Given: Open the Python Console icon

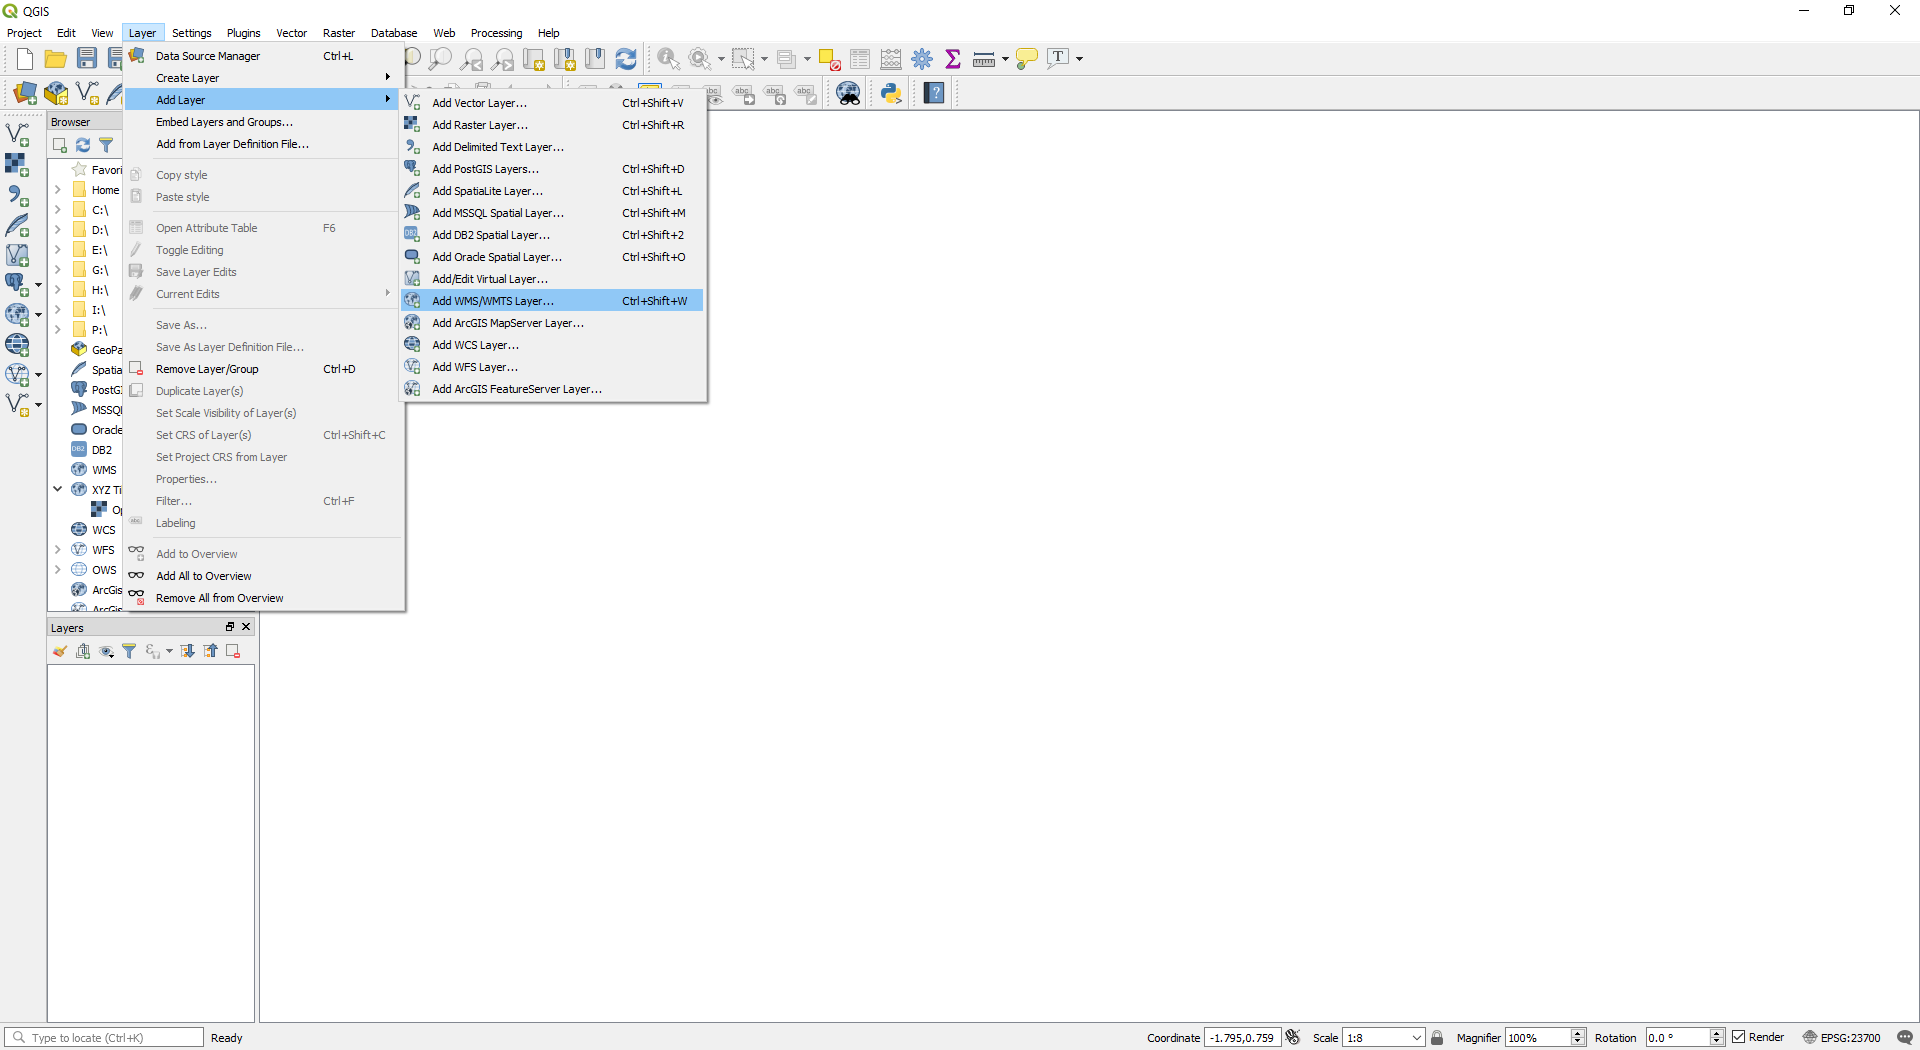Looking at the screenshot, I should point(891,93).
